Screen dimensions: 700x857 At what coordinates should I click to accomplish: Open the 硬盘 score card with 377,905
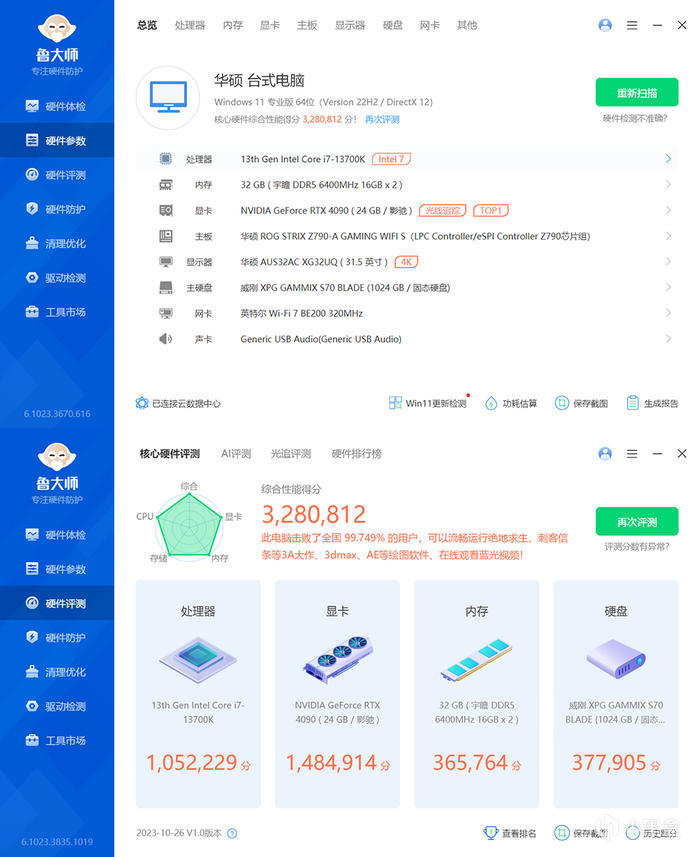coord(616,694)
